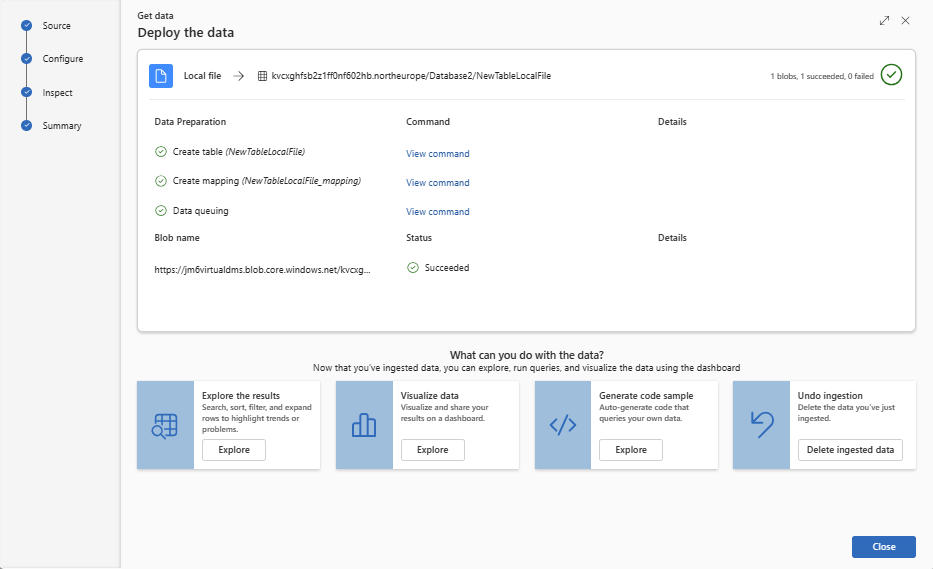
Task: Click the Generate code sample brackets icon
Action: [x=563, y=425]
